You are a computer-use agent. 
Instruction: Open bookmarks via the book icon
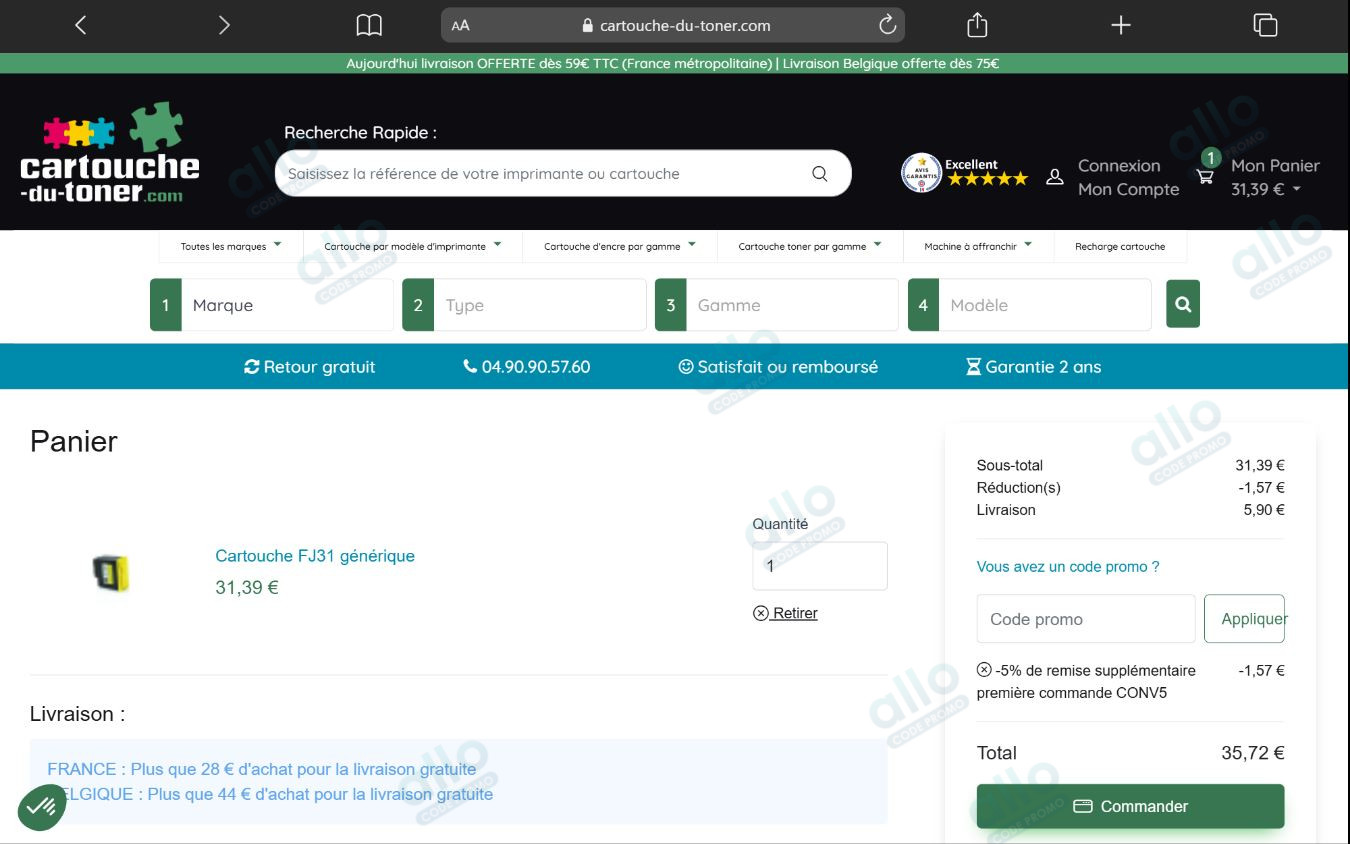coord(369,24)
